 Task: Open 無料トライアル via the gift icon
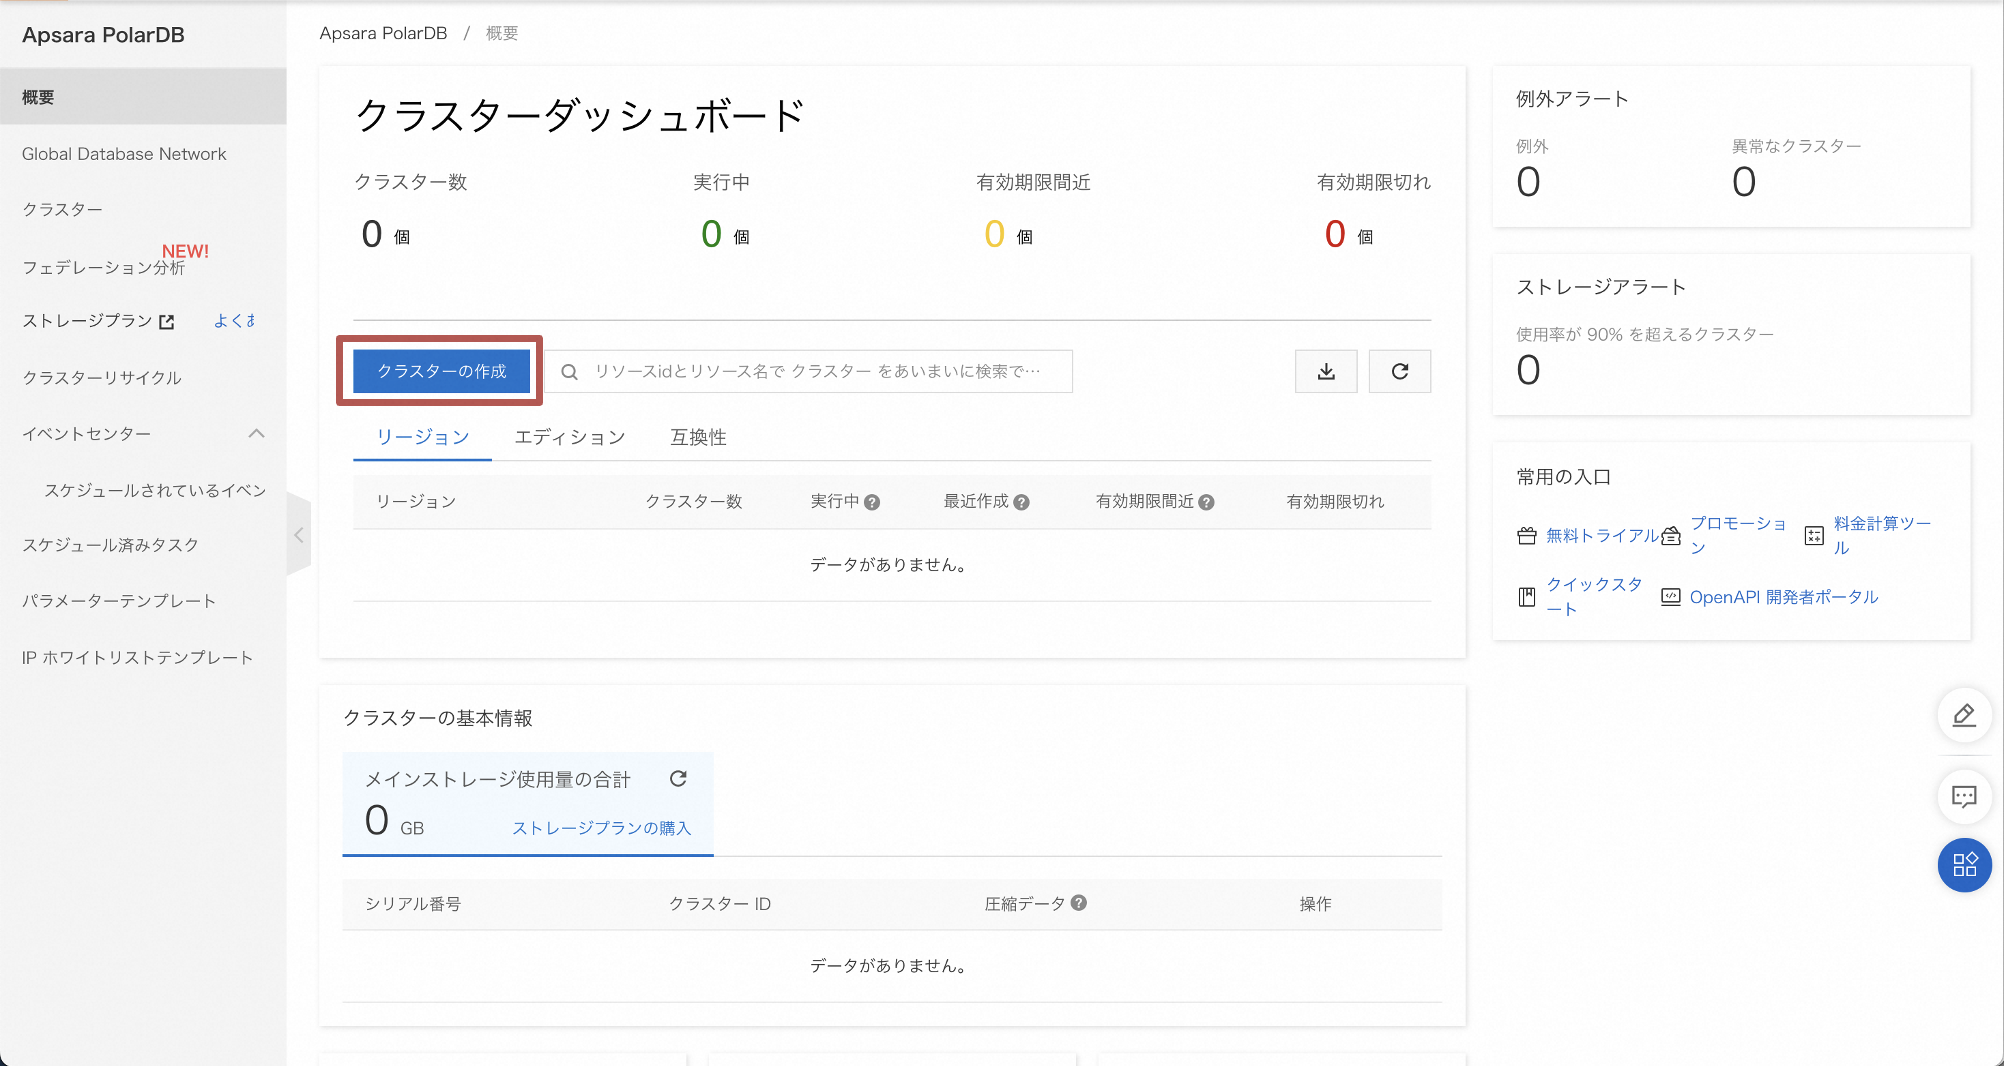[x=1527, y=535]
